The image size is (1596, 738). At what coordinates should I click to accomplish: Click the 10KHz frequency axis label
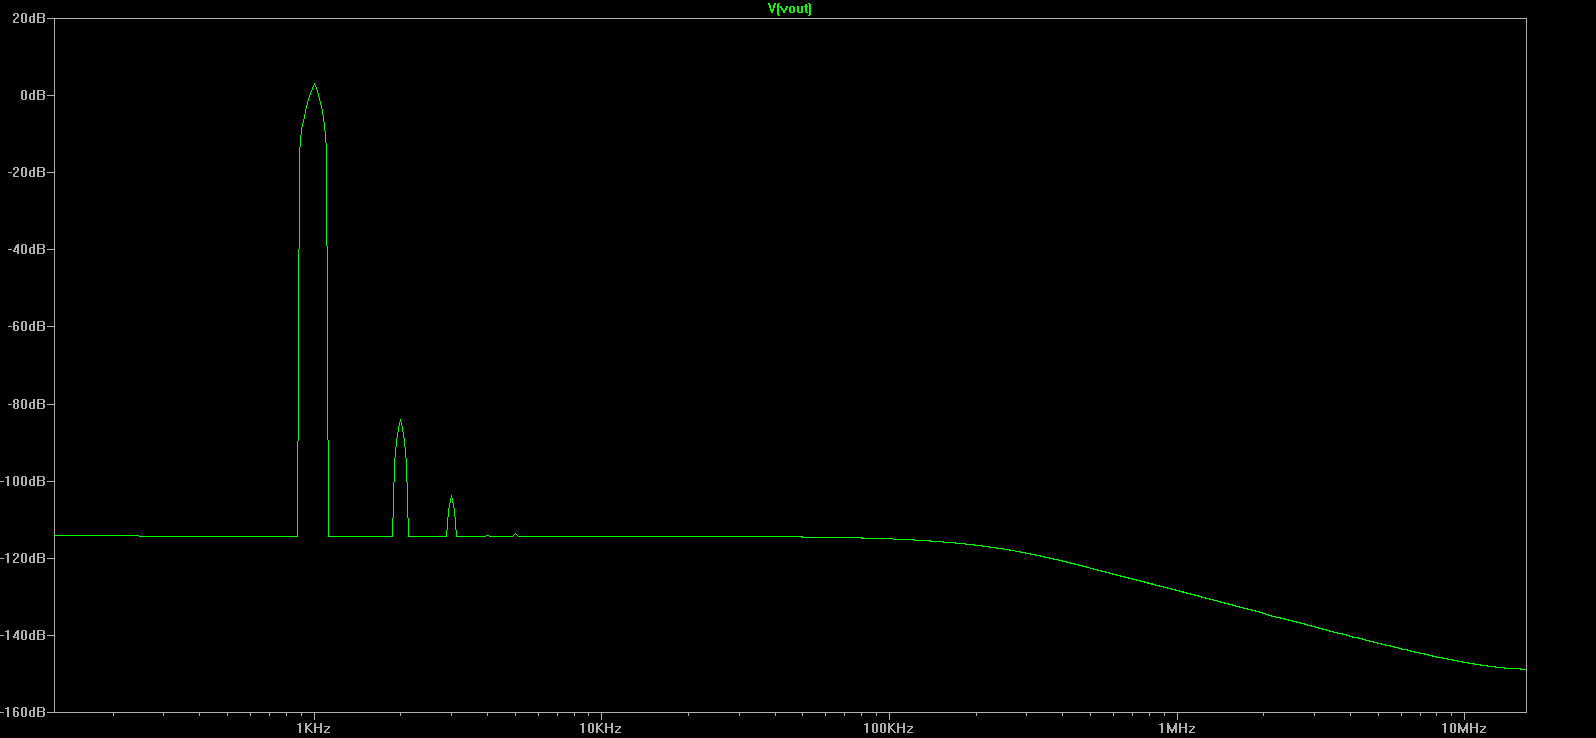(600, 728)
